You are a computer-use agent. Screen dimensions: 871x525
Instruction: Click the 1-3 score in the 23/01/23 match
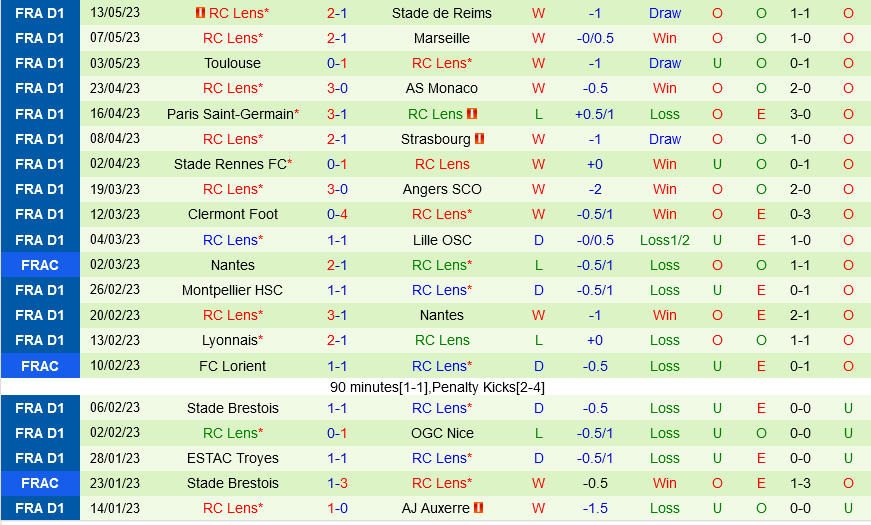pos(337,483)
